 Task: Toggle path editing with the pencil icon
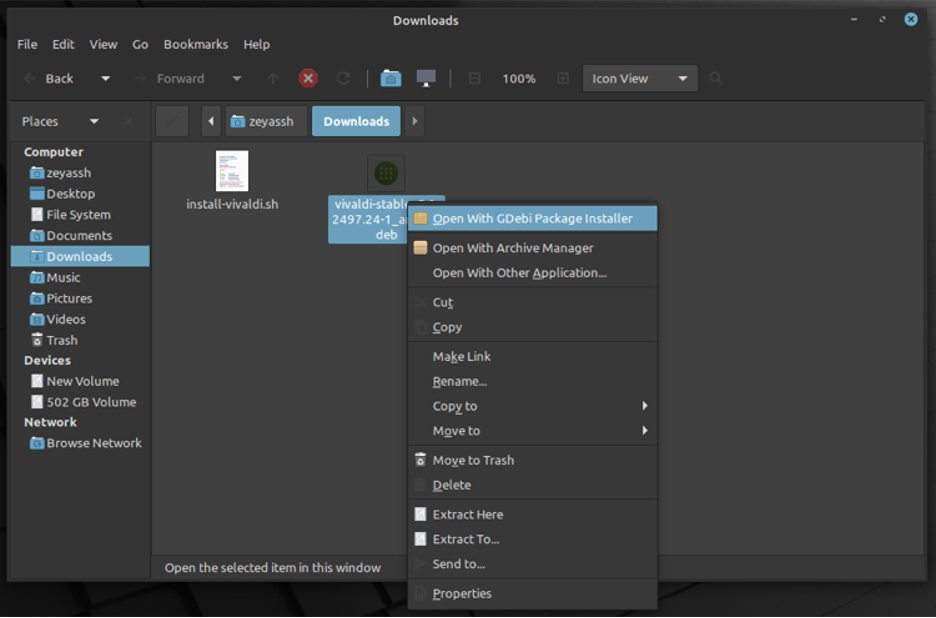click(171, 120)
